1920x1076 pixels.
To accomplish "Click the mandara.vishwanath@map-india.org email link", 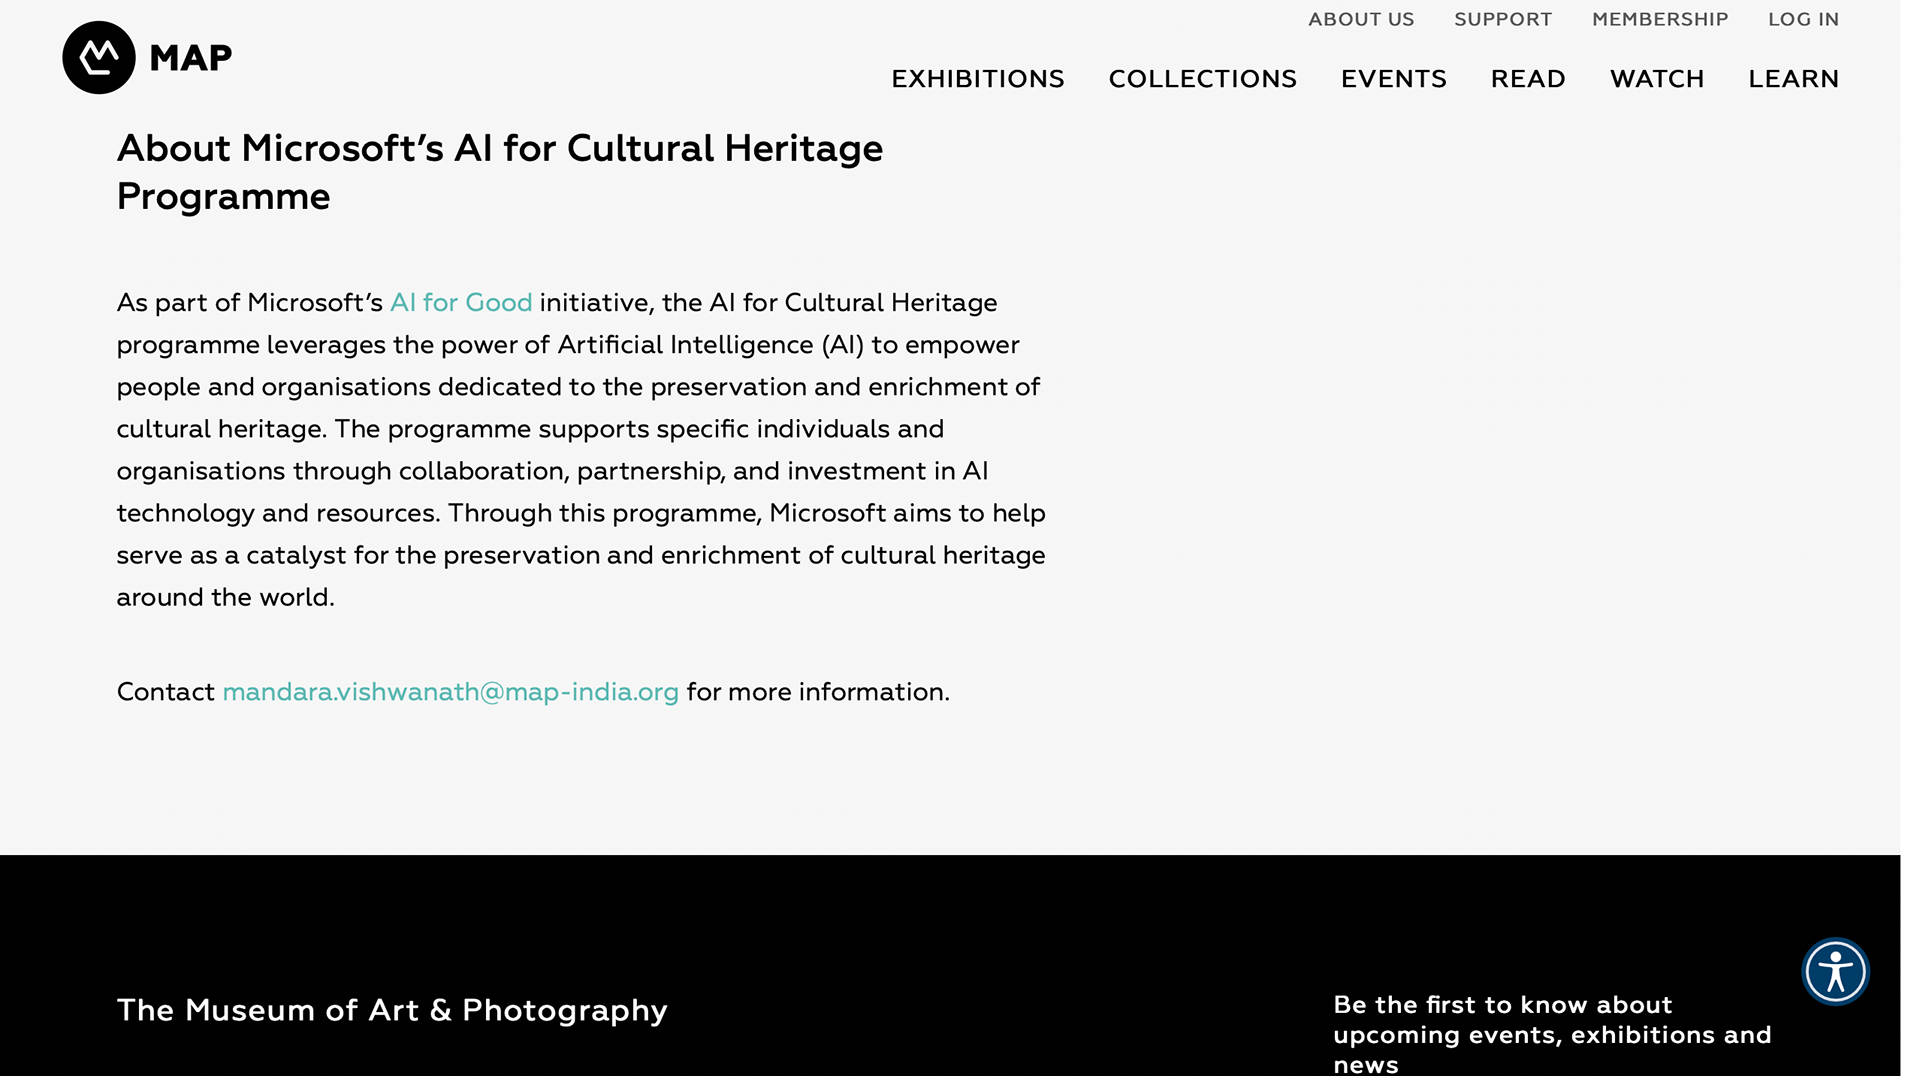I will 450,692.
